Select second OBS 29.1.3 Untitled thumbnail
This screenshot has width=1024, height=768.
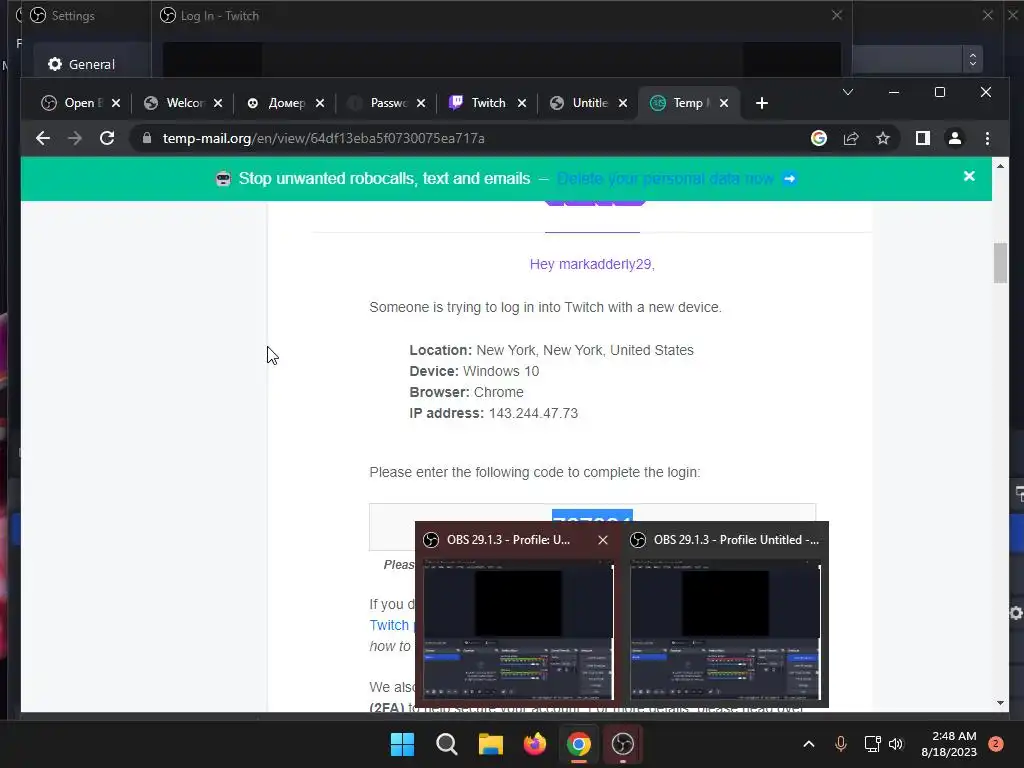[x=725, y=630]
